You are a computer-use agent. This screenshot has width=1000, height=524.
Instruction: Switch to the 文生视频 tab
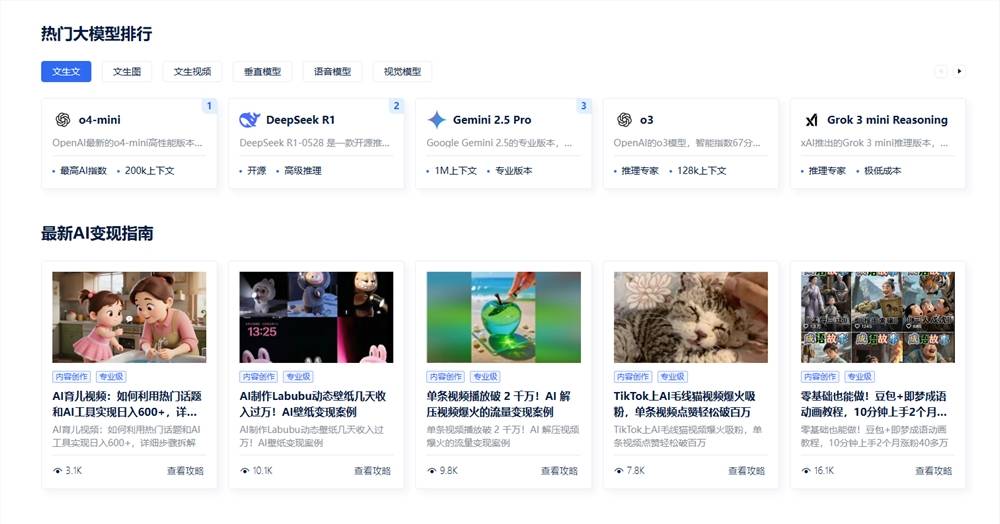(193, 71)
